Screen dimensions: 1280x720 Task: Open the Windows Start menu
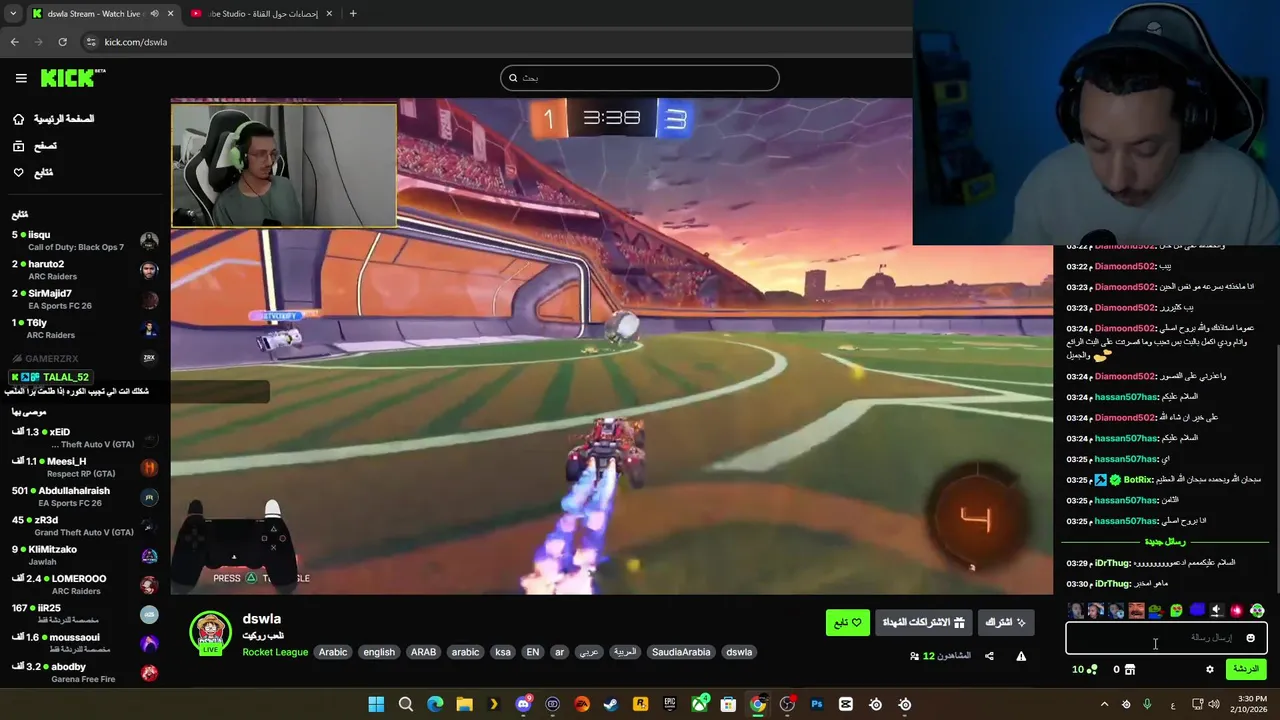(x=376, y=705)
